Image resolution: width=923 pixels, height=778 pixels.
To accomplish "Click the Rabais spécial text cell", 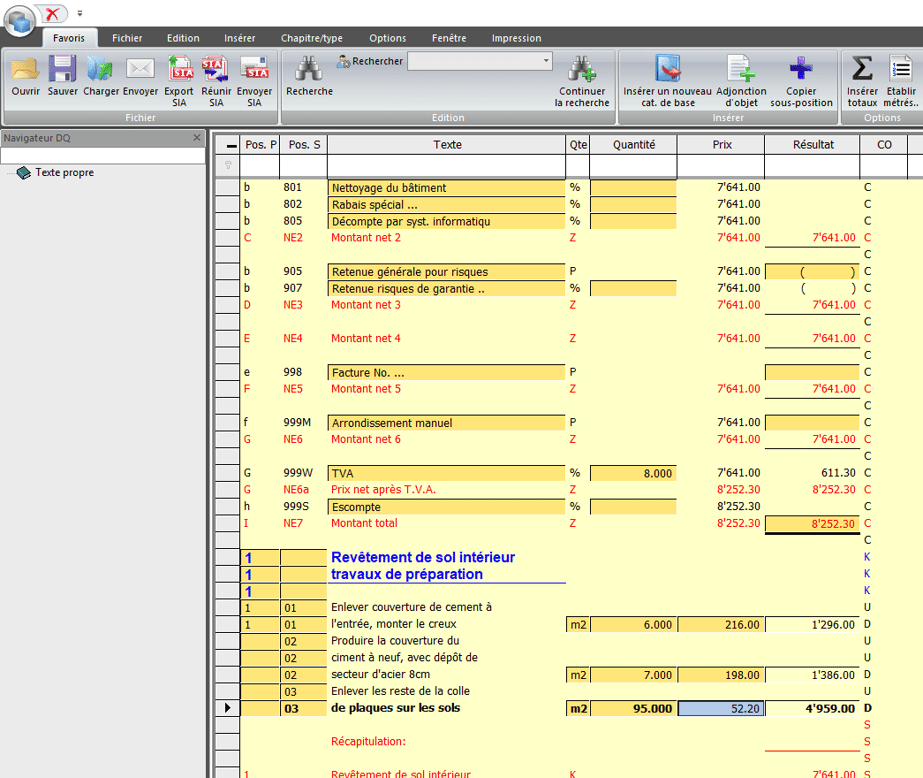I will (447, 205).
